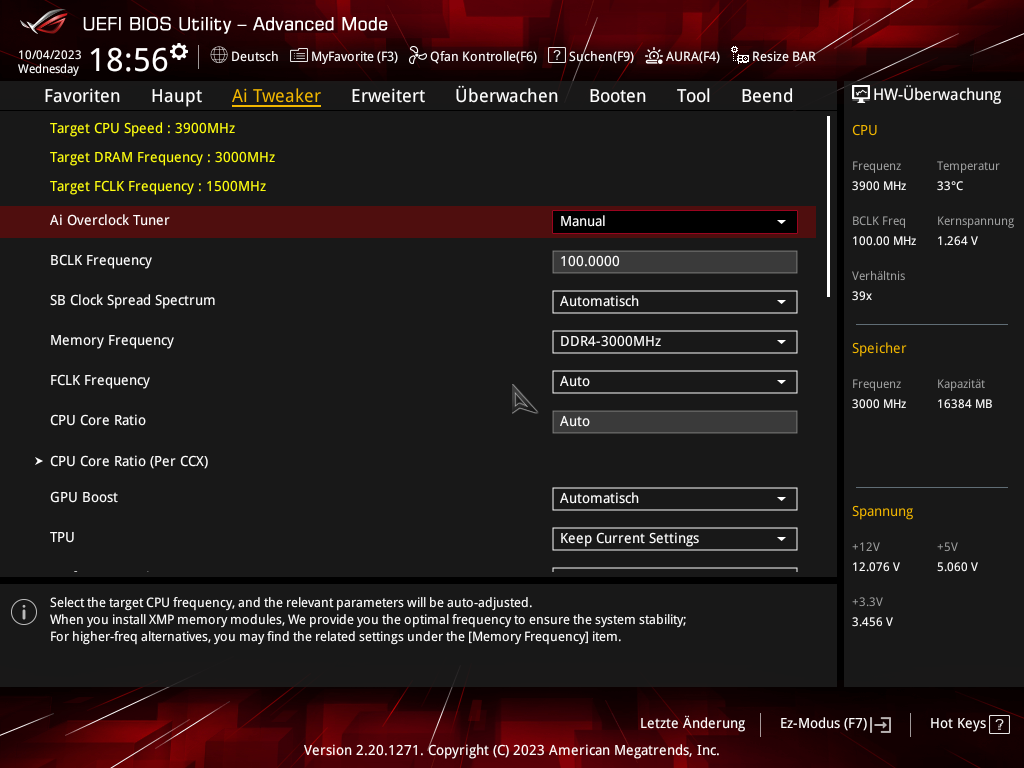Open the Ai Overclock Tuner dropdown
Image resolution: width=1024 pixels, height=768 pixels.
[675, 221]
